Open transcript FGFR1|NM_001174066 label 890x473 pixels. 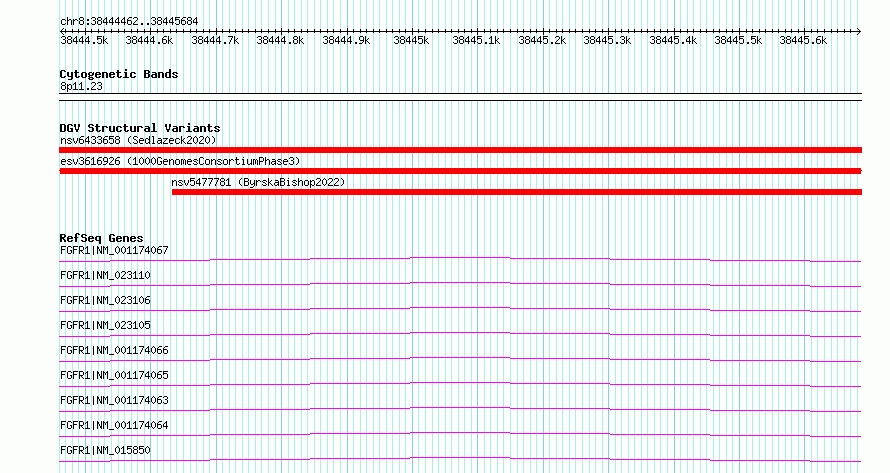click(x=114, y=350)
